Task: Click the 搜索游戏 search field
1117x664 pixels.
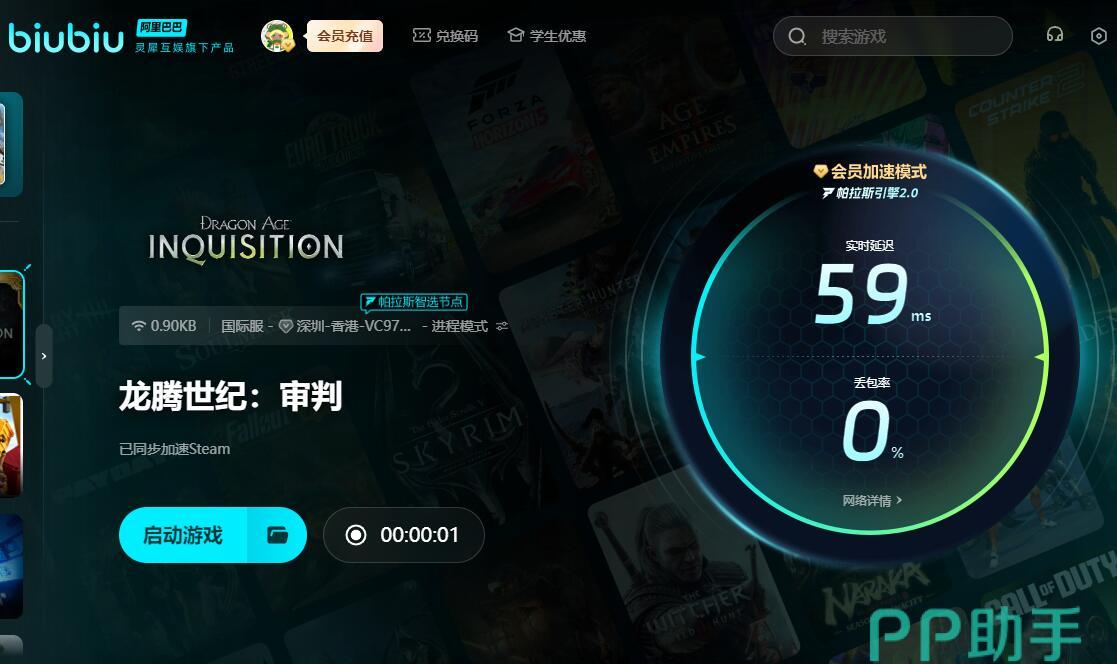Action: (x=893, y=36)
